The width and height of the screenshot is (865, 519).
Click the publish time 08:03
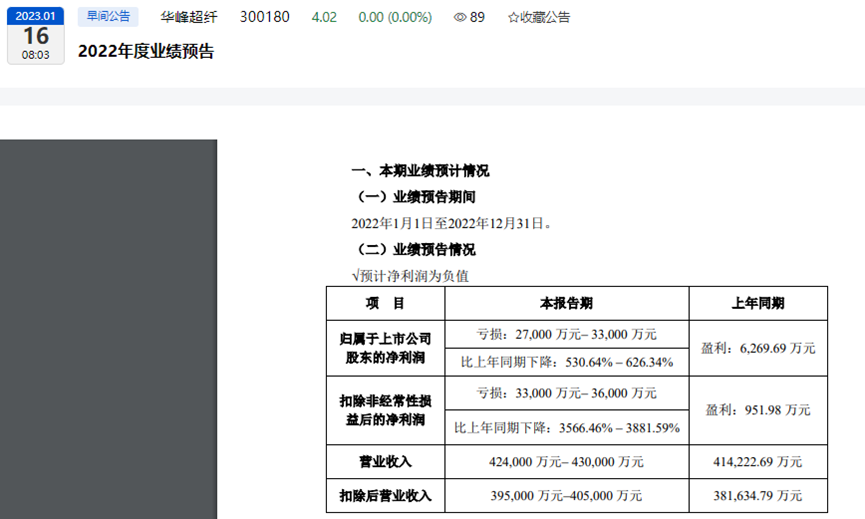click(x=35, y=55)
